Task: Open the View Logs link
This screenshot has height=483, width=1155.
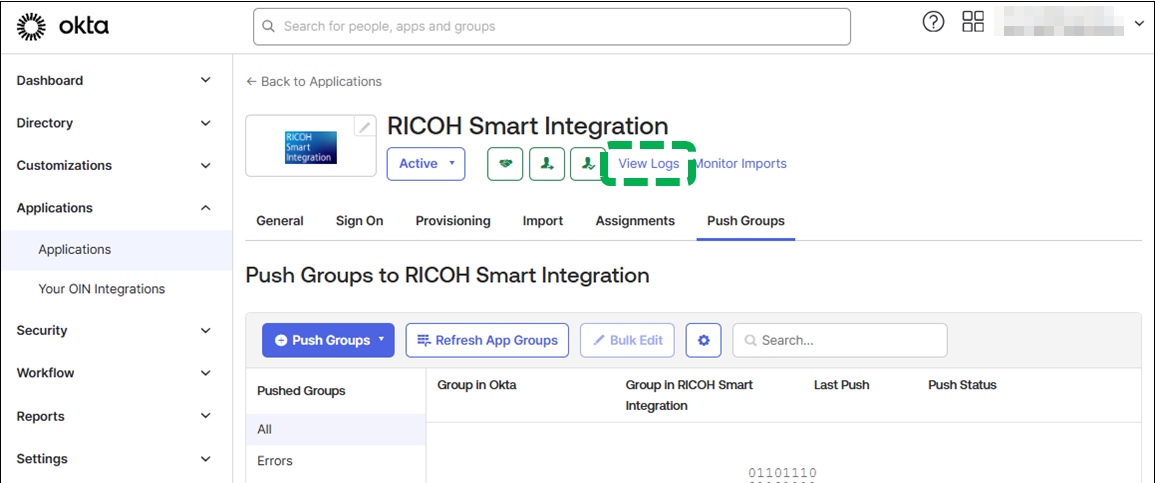Action: pos(648,164)
